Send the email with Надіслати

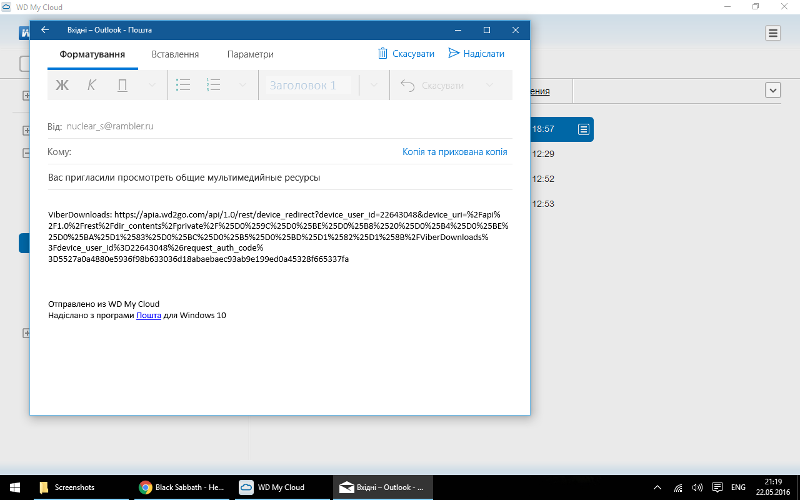tap(477, 54)
